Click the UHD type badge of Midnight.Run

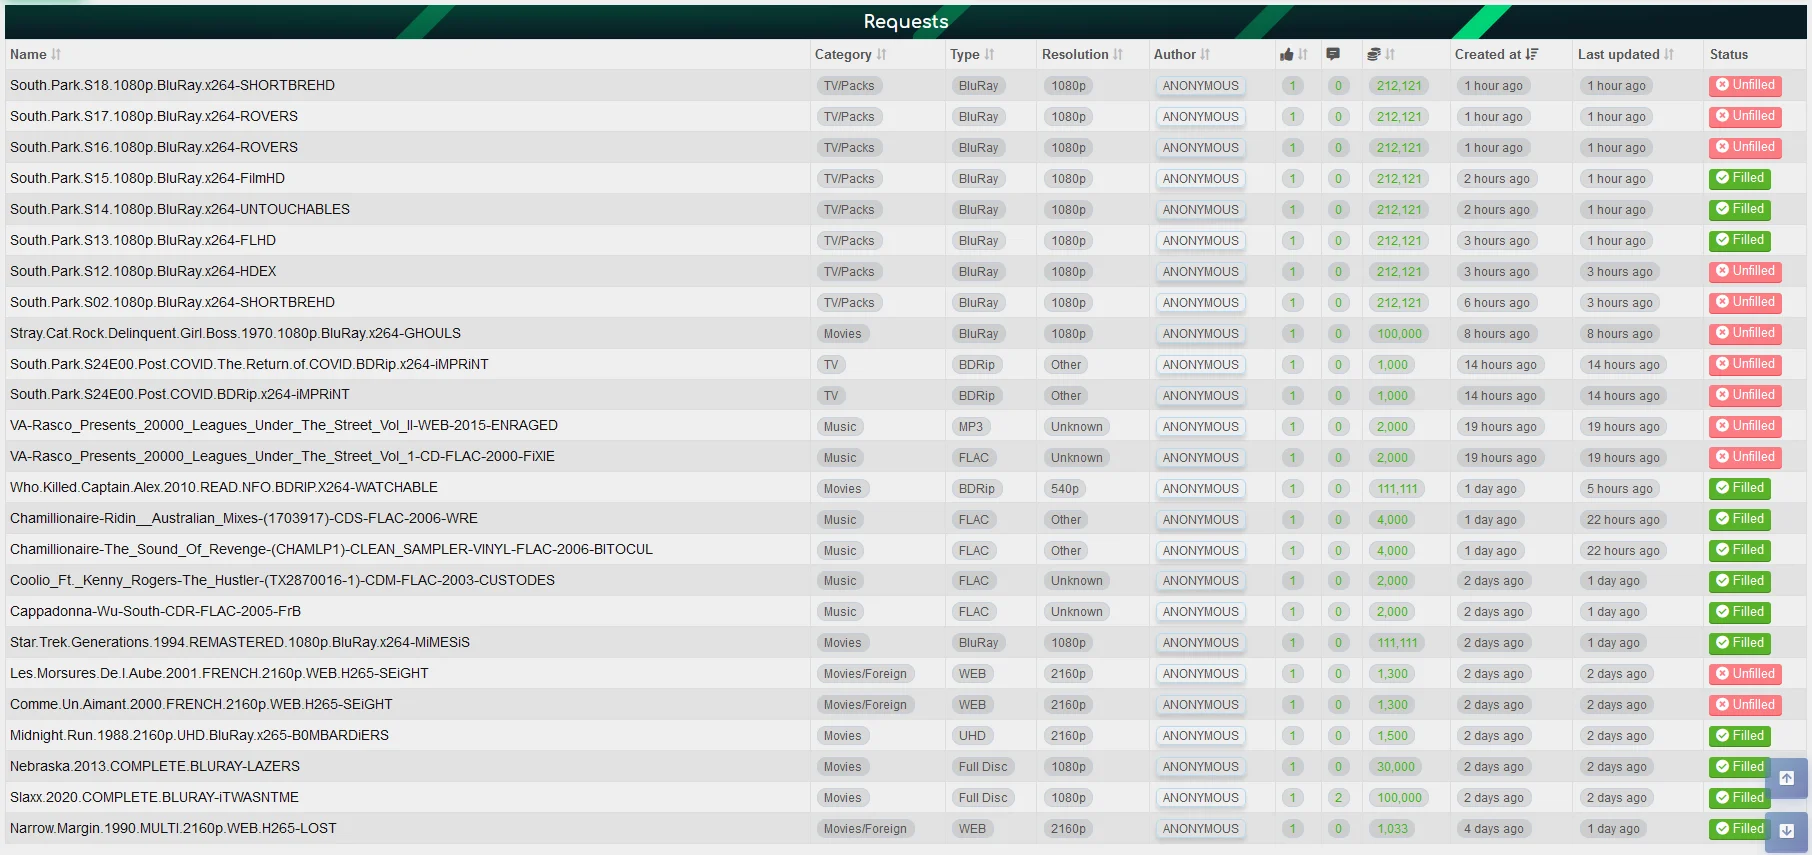pos(972,736)
